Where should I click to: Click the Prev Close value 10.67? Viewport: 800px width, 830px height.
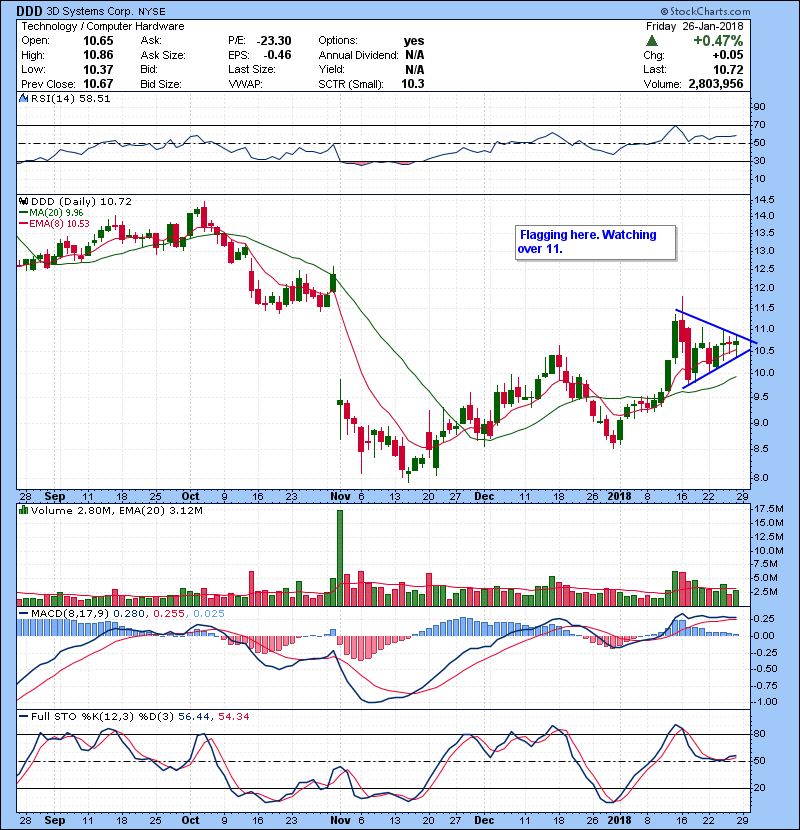point(98,84)
